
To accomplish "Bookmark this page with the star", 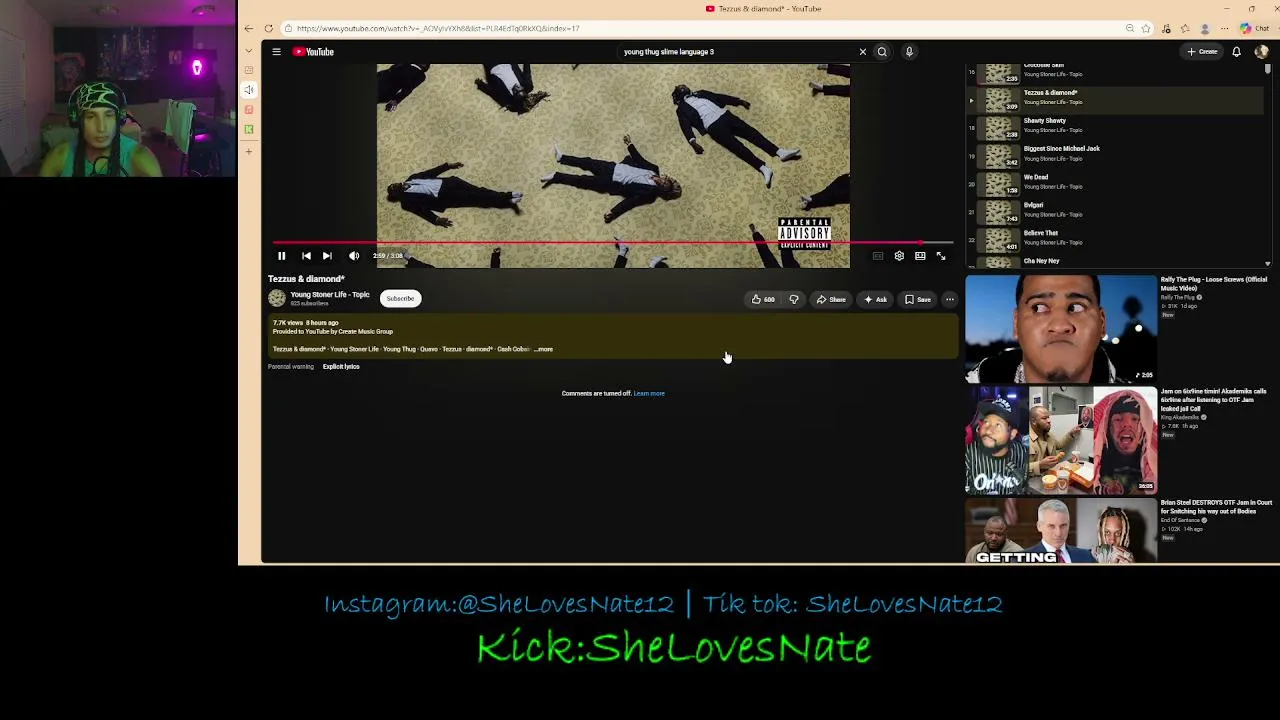I will tap(1147, 28).
